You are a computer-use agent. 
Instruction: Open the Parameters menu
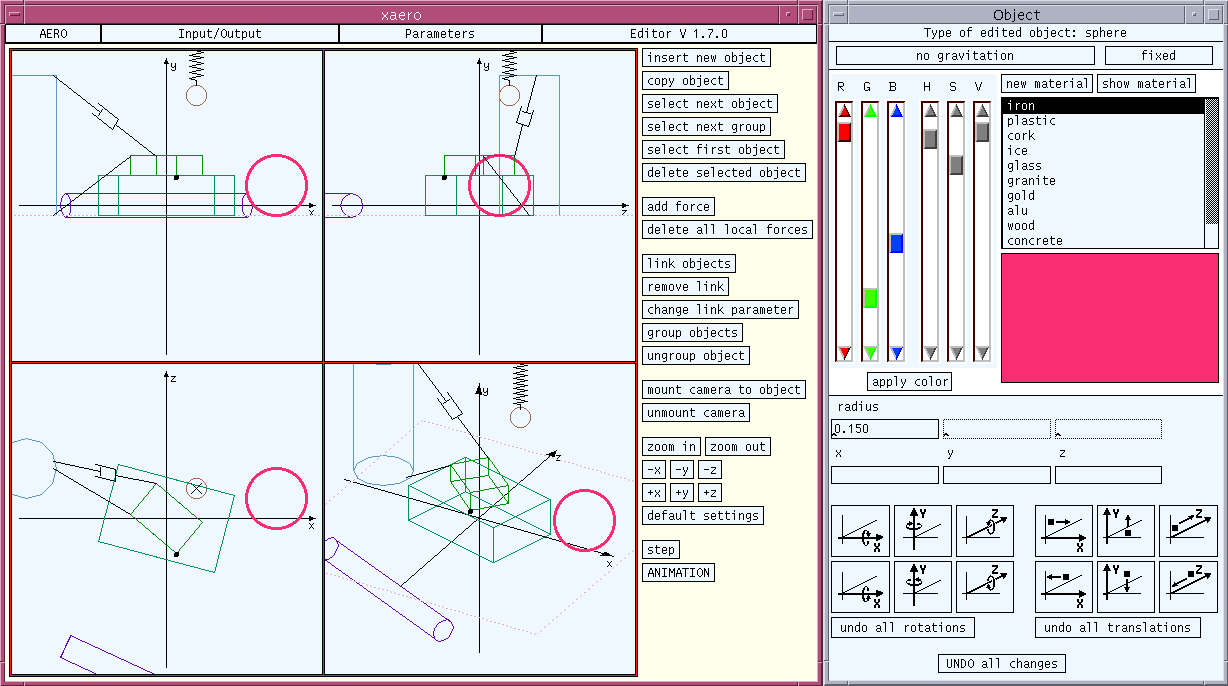click(439, 34)
